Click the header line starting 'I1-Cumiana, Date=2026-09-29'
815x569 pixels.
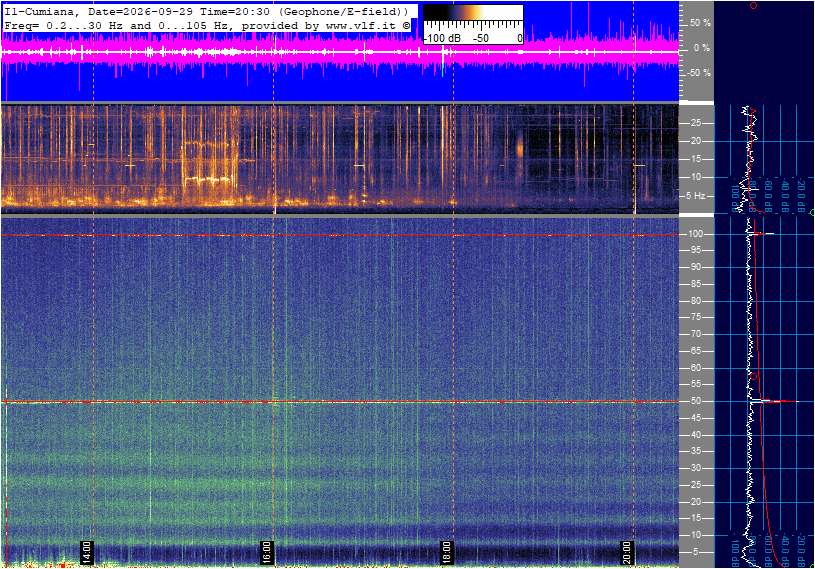206,11
